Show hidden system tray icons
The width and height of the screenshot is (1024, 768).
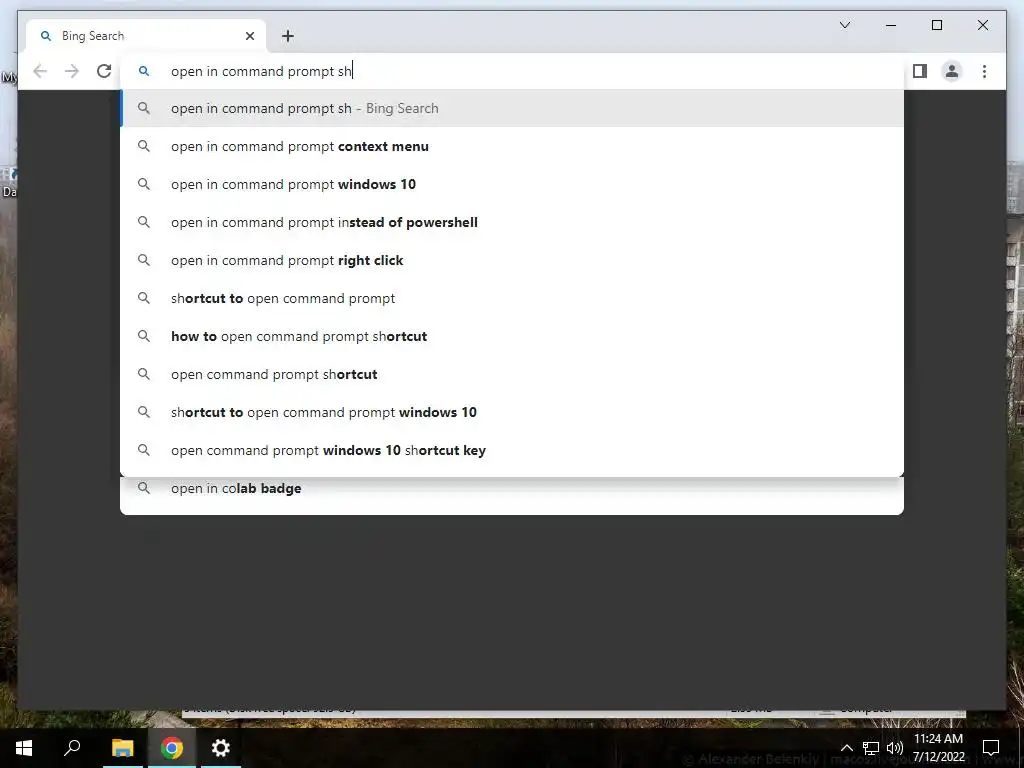(x=846, y=748)
